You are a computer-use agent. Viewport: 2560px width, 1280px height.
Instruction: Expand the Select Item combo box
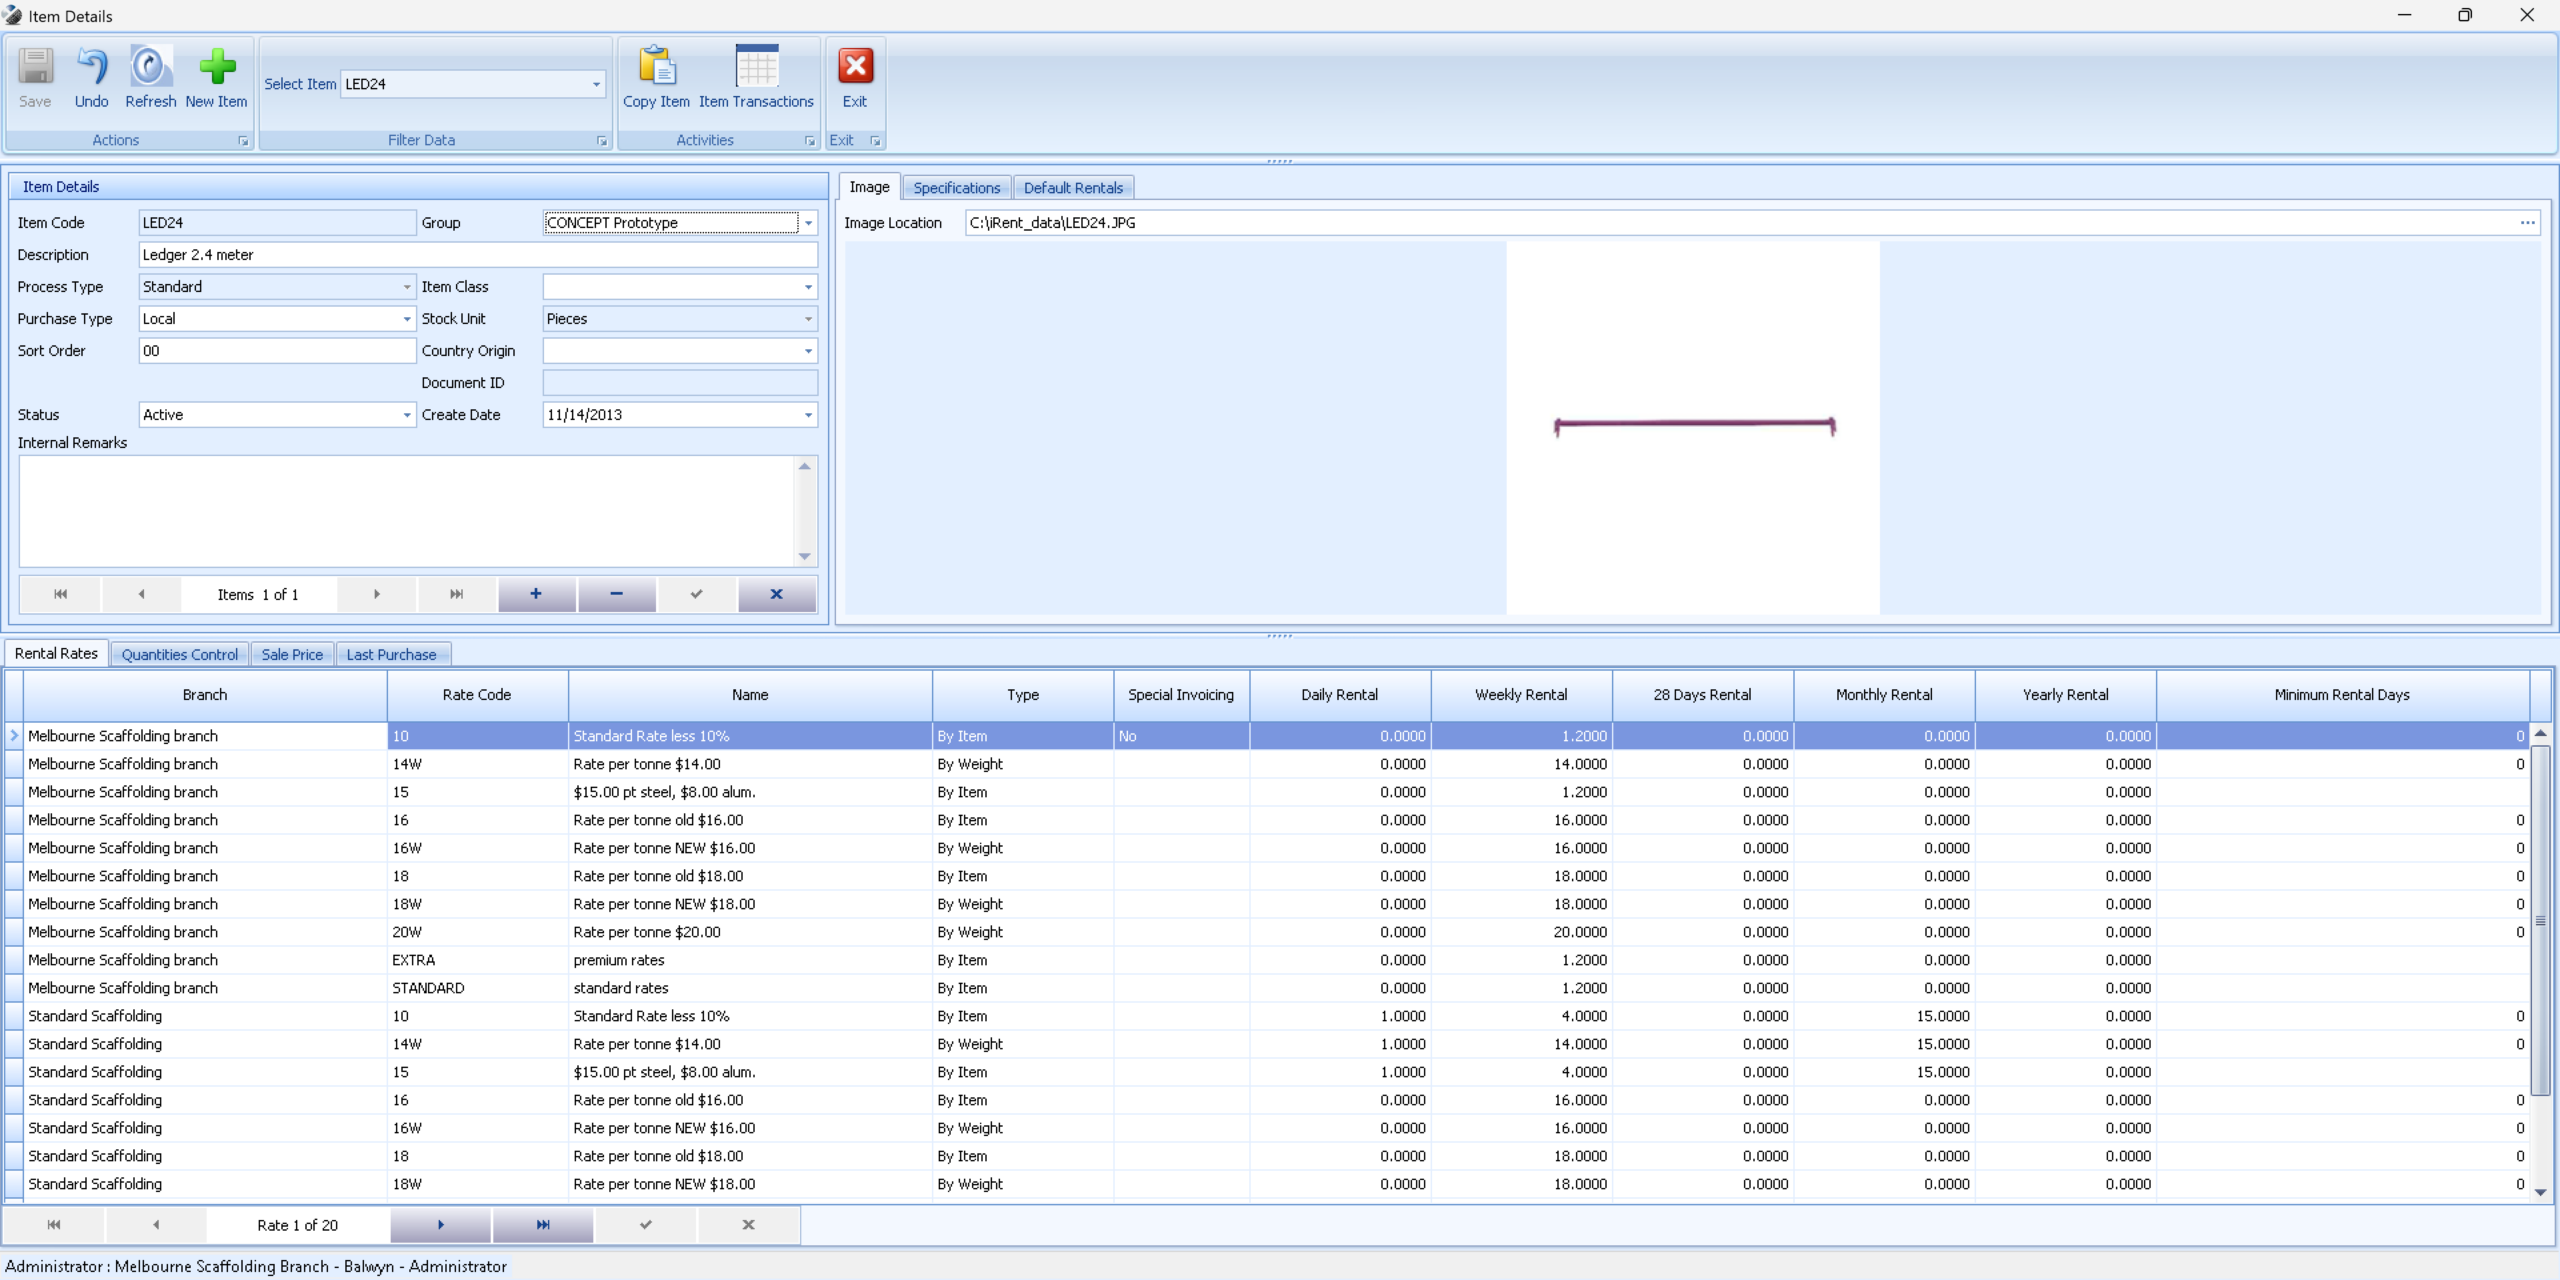click(596, 84)
